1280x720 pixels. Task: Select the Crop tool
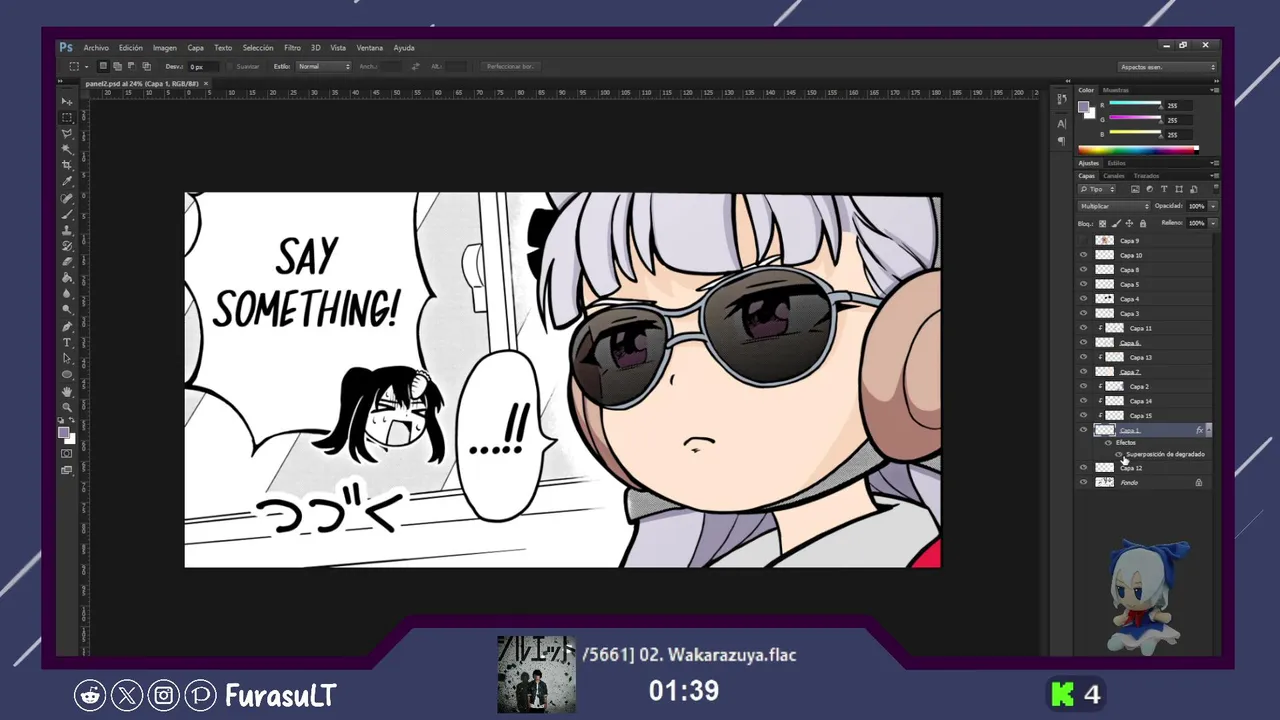tap(67, 165)
